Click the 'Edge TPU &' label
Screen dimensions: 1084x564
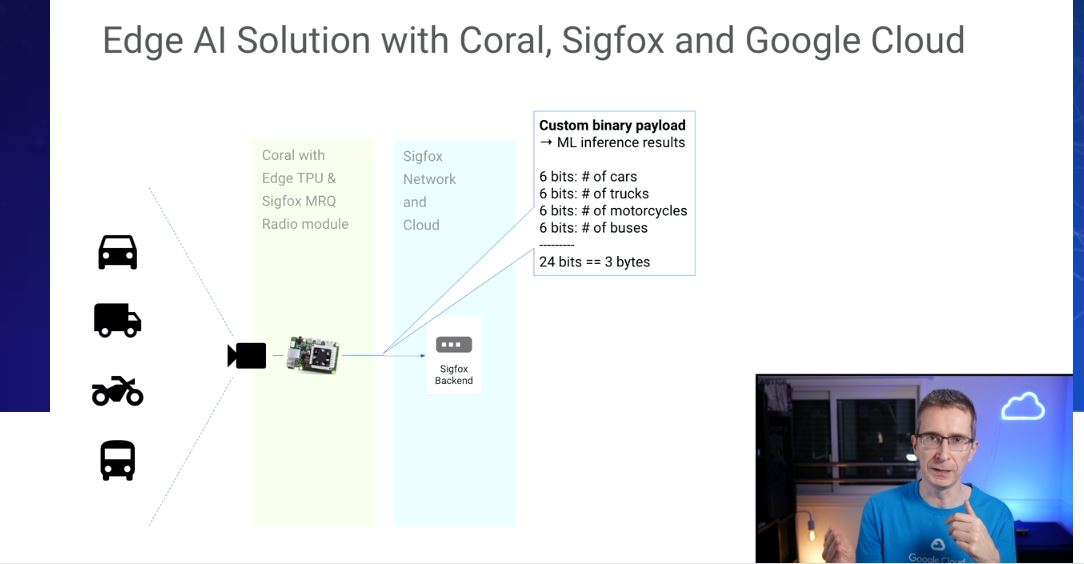[x=299, y=178]
